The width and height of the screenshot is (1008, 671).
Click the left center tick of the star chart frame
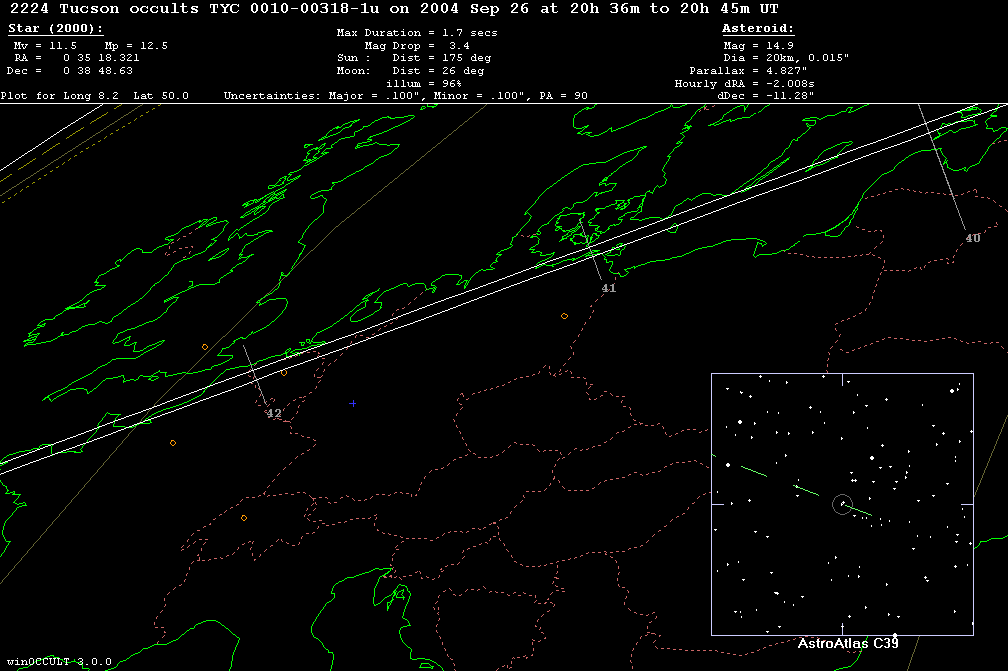click(717, 505)
